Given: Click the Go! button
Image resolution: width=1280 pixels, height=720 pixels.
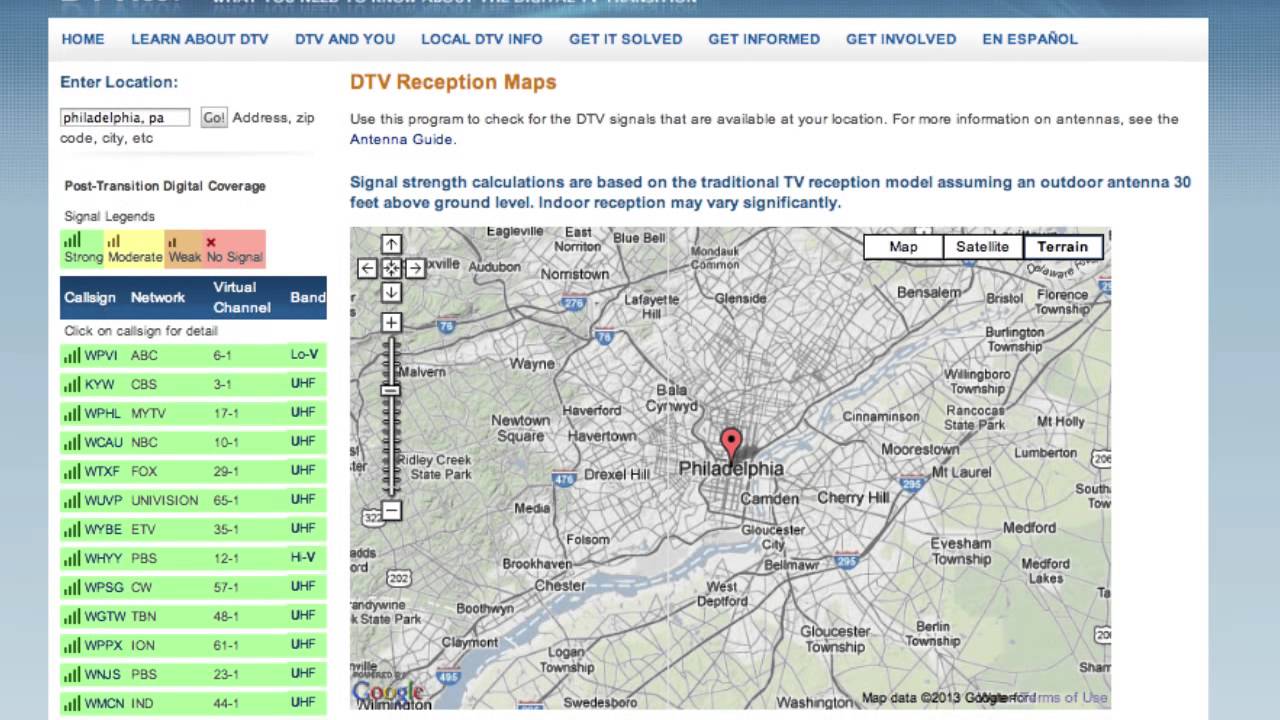Looking at the screenshot, I should (x=214, y=117).
